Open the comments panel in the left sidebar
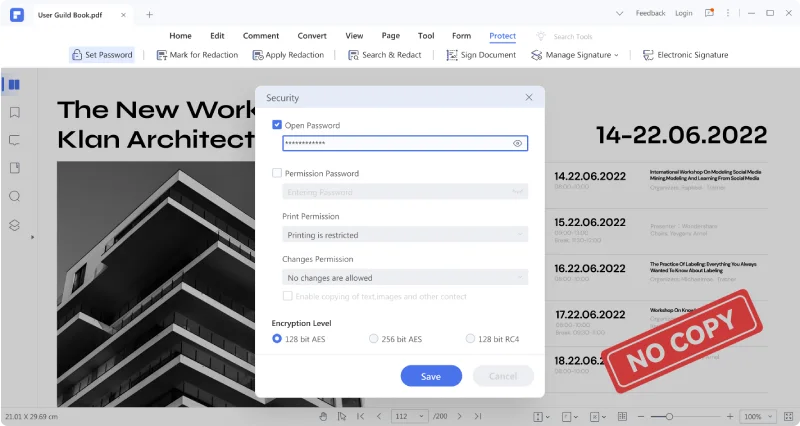The width and height of the screenshot is (800, 426). tap(15, 140)
